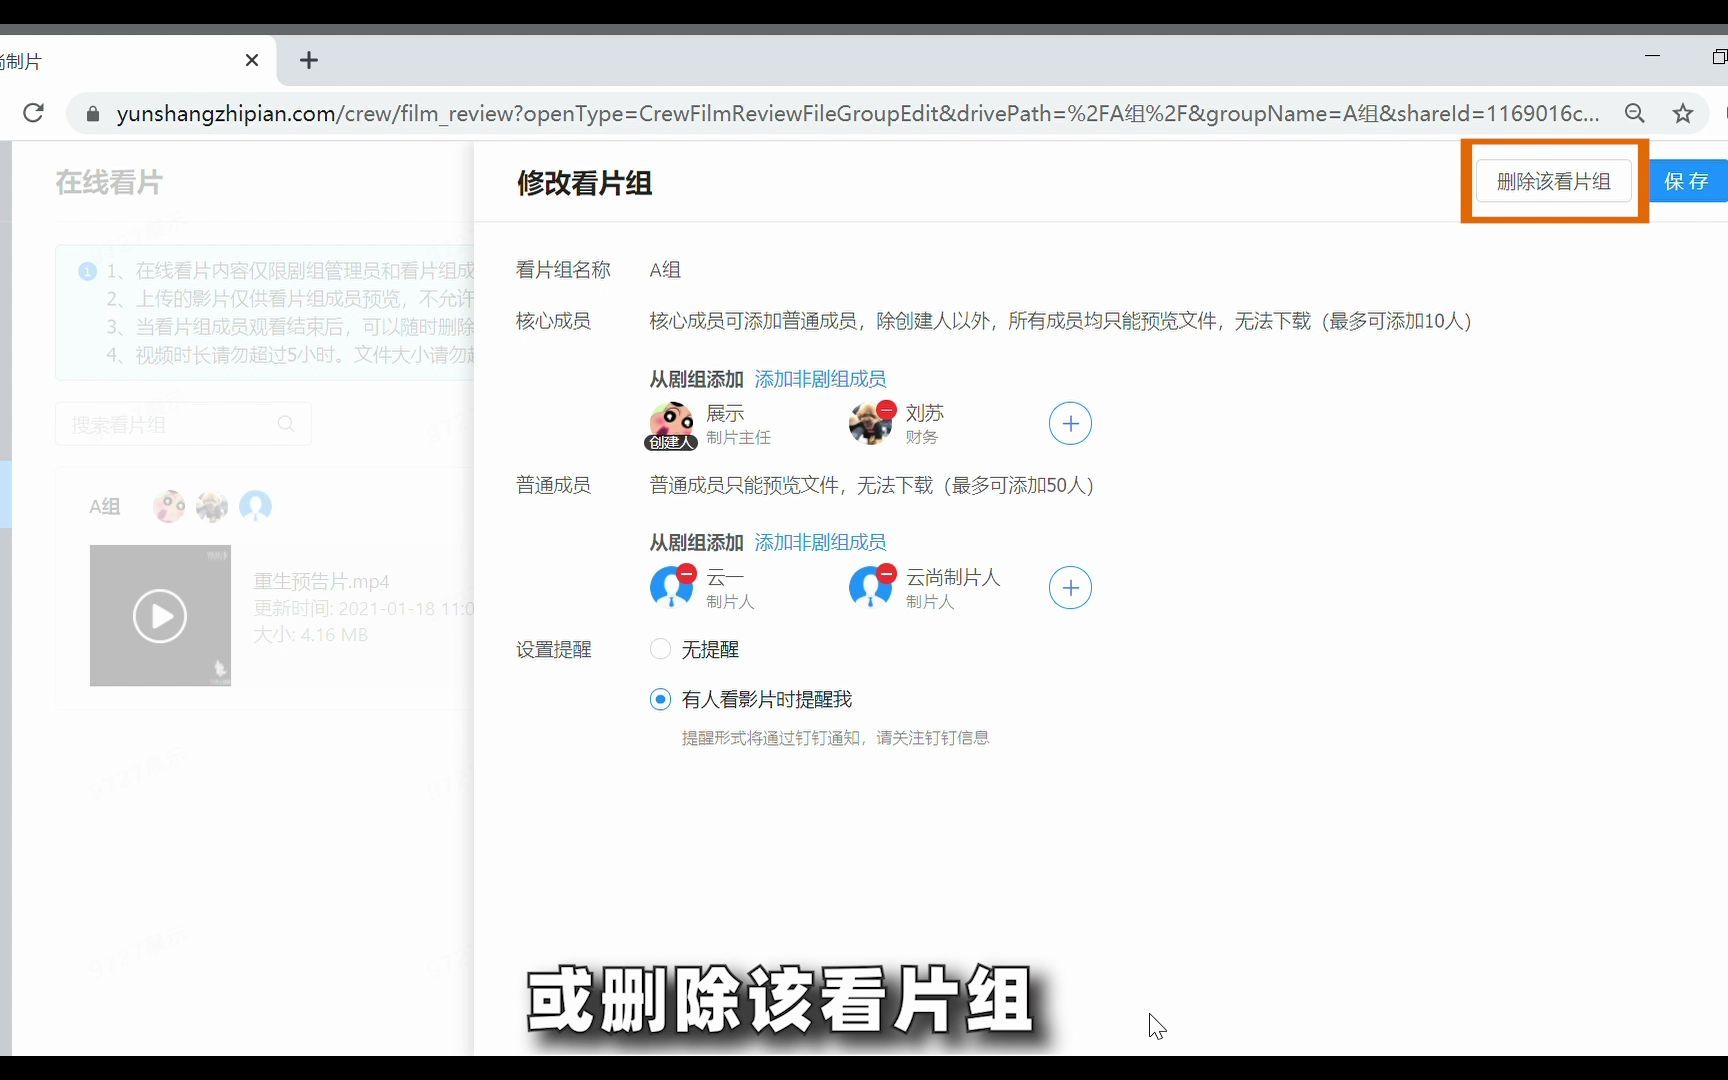Click the lock icon beside the URL
Image resolution: width=1728 pixels, height=1080 pixels.
tap(93, 114)
